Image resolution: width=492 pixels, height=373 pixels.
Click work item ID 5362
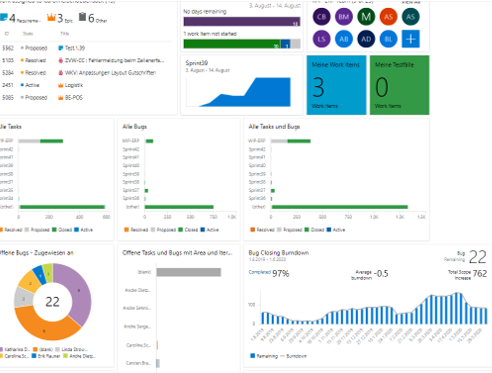pyautogui.click(x=8, y=48)
